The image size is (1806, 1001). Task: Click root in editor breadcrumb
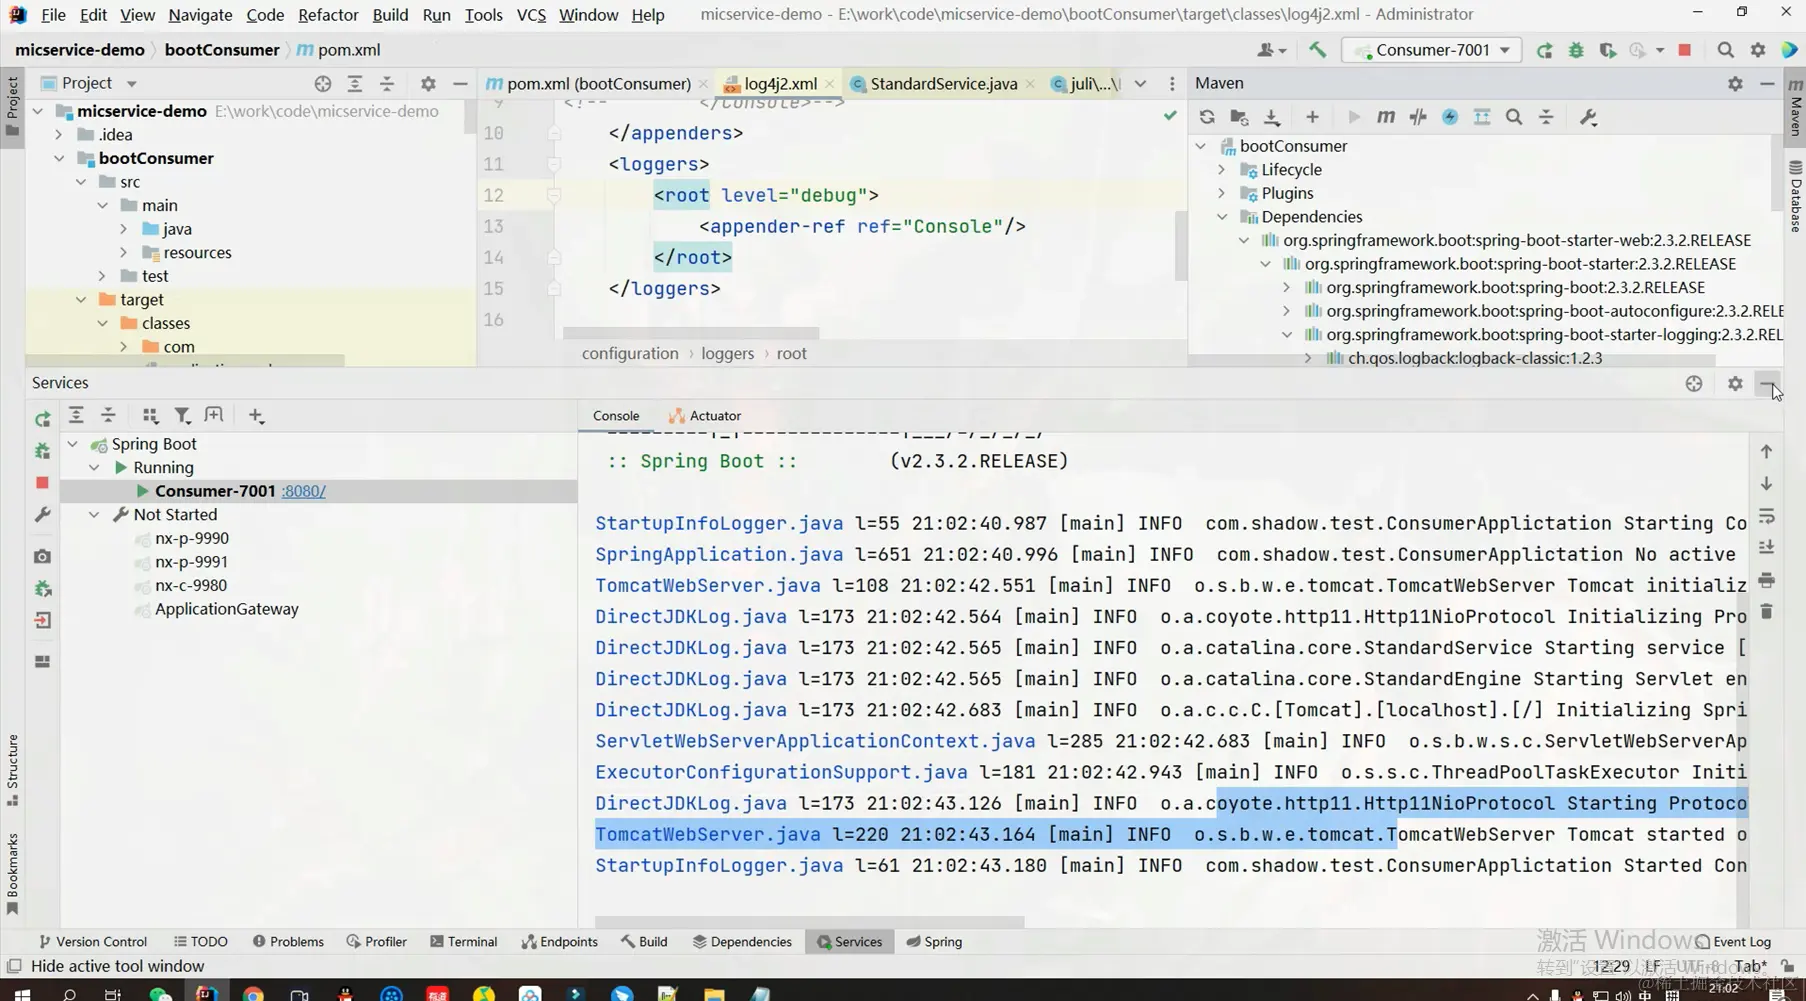click(x=791, y=354)
